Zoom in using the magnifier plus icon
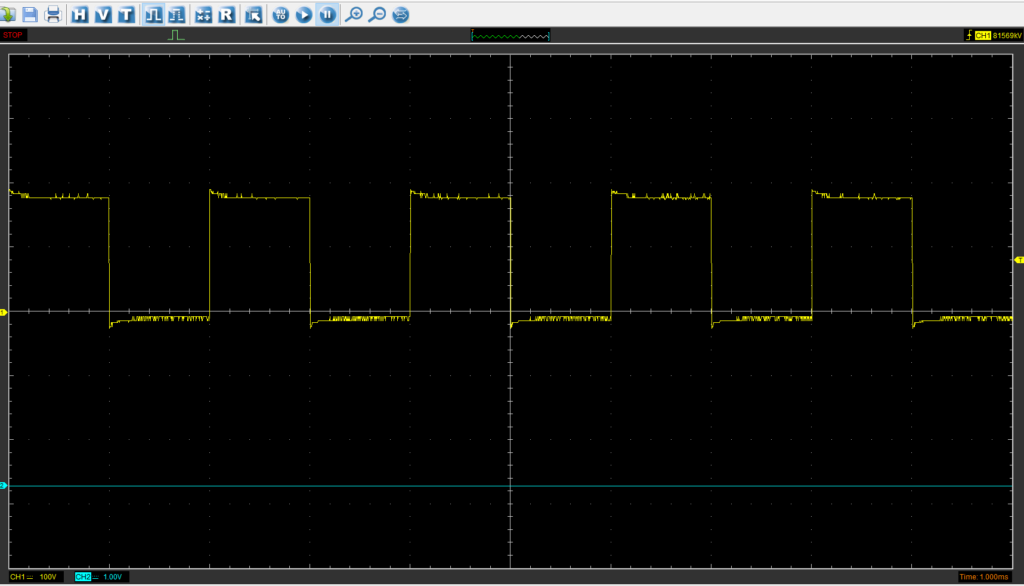1024x586 pixels. tap(353, 14)
